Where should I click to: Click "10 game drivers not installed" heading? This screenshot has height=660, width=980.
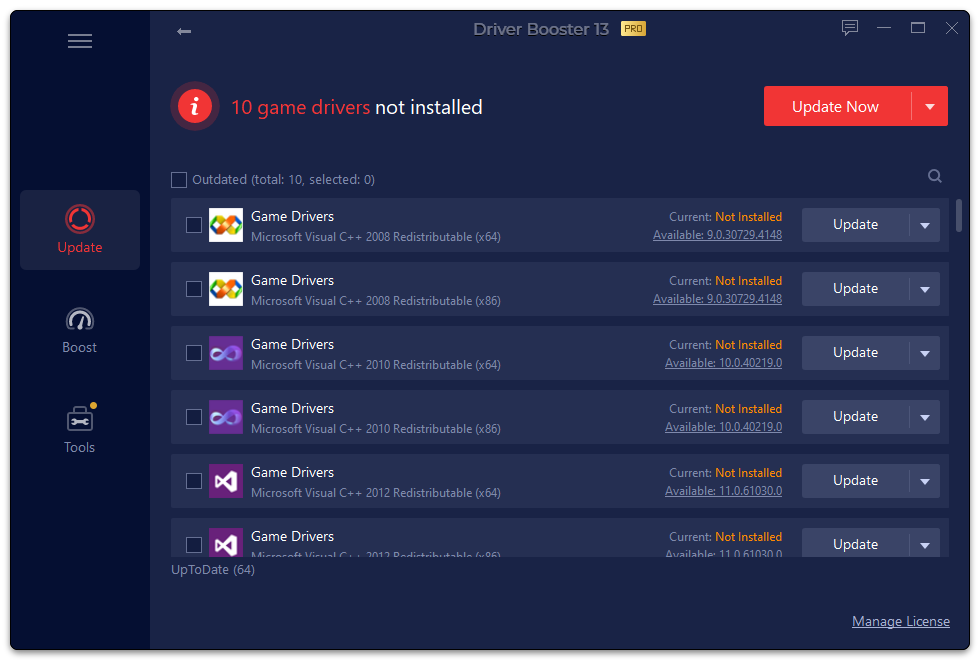point(357,108)
